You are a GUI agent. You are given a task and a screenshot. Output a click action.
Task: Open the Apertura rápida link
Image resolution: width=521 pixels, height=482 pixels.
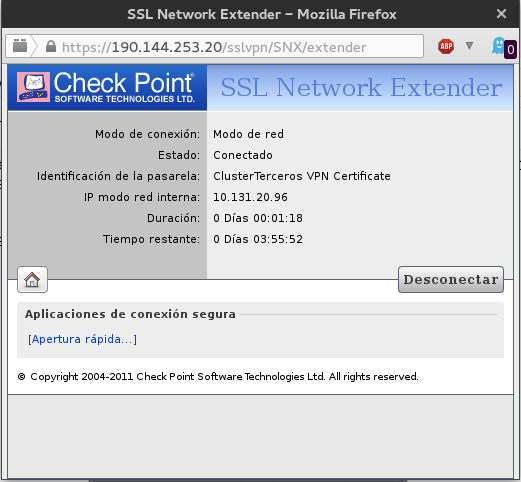(82, 339)
